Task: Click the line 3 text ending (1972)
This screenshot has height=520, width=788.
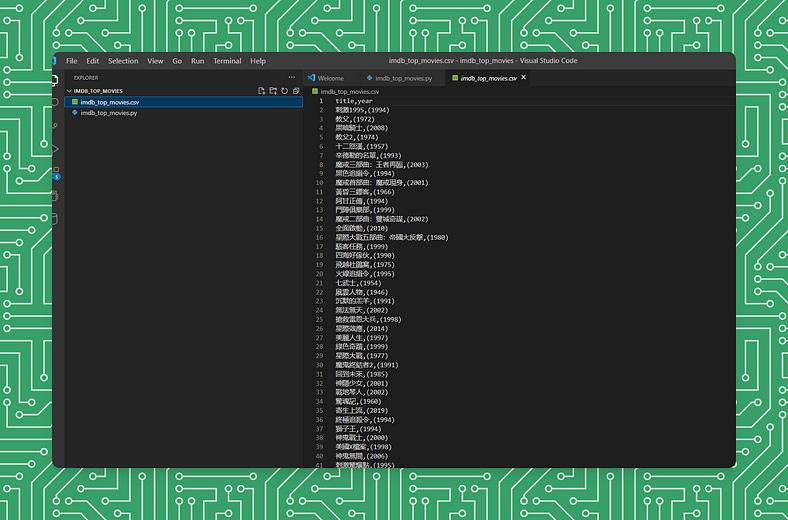Action: click(x=355, y=119)
